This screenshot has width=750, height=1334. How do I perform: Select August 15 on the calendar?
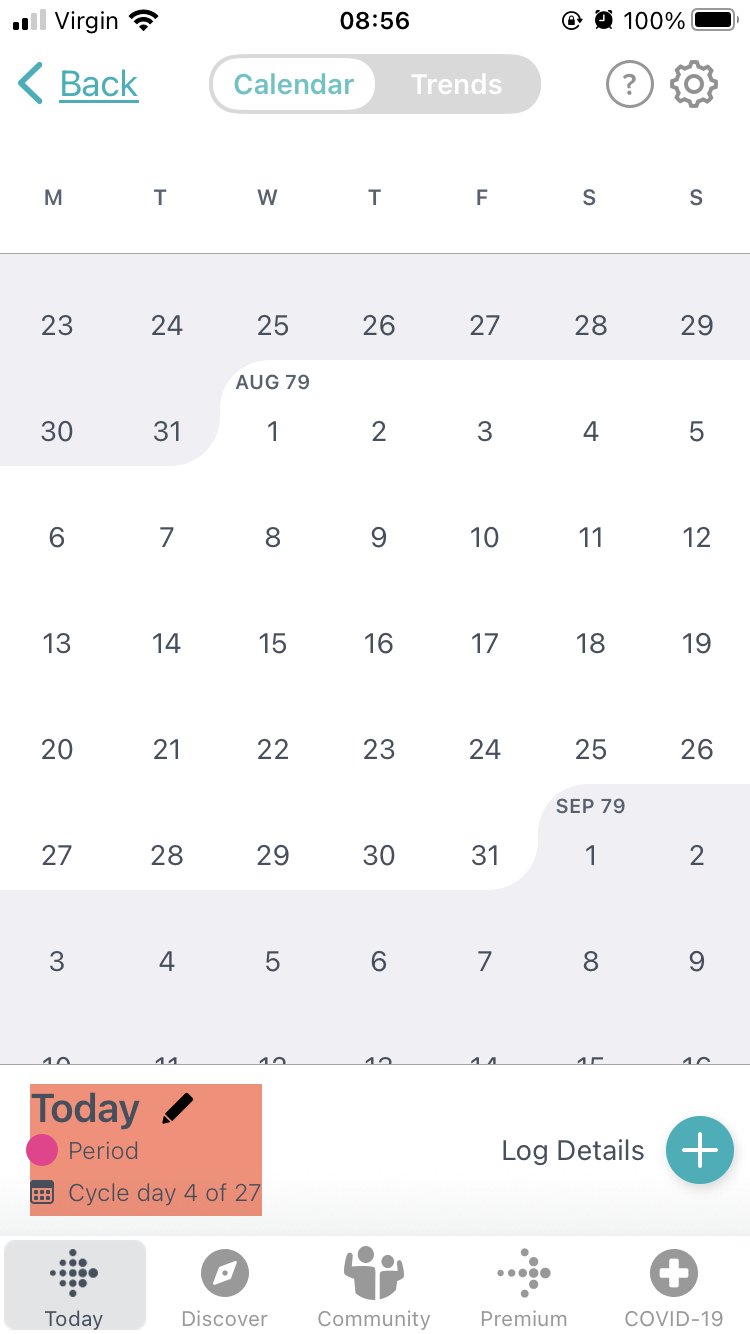click(x=272, y=644)
